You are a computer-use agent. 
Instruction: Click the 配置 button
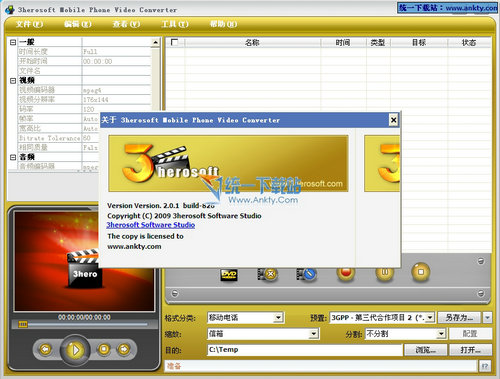(x=470, y=334)
